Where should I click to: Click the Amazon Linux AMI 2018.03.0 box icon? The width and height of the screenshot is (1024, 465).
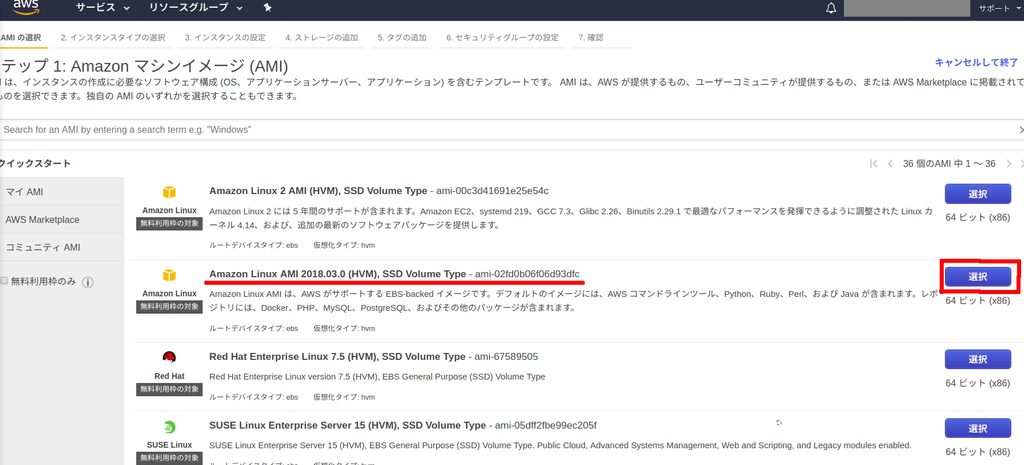pos(169,275)
